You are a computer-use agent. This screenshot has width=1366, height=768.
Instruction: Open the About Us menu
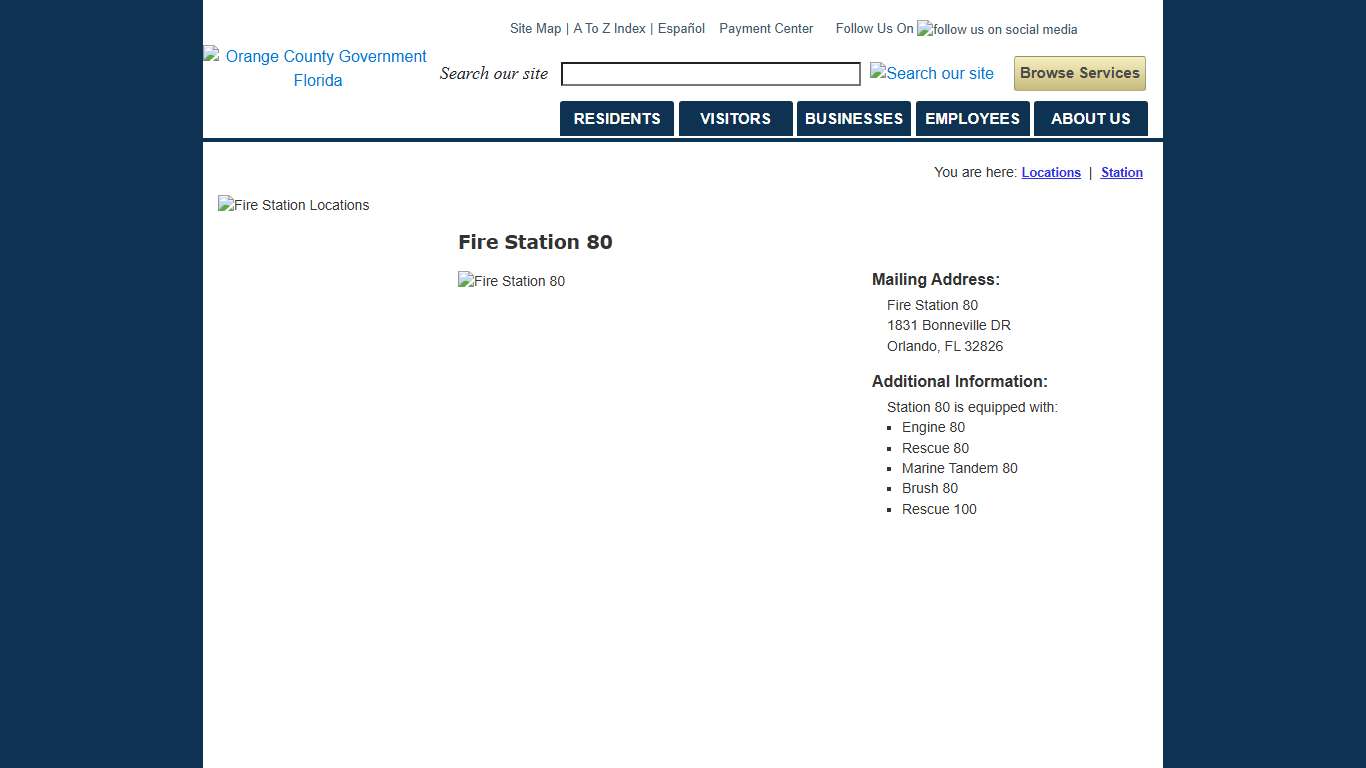[1090, 119]
